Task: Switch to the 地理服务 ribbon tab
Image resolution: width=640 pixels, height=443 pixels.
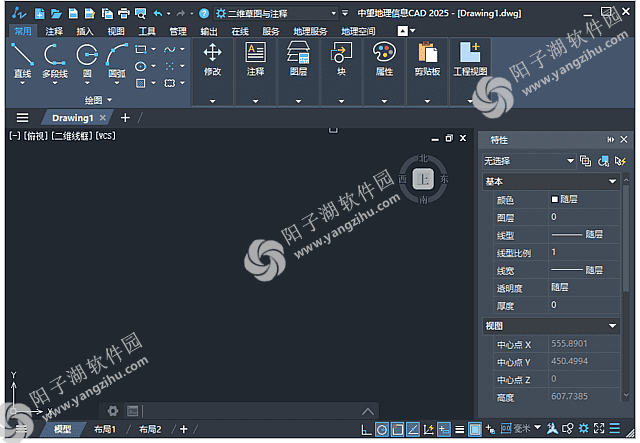Action: [x=310, y=31]
